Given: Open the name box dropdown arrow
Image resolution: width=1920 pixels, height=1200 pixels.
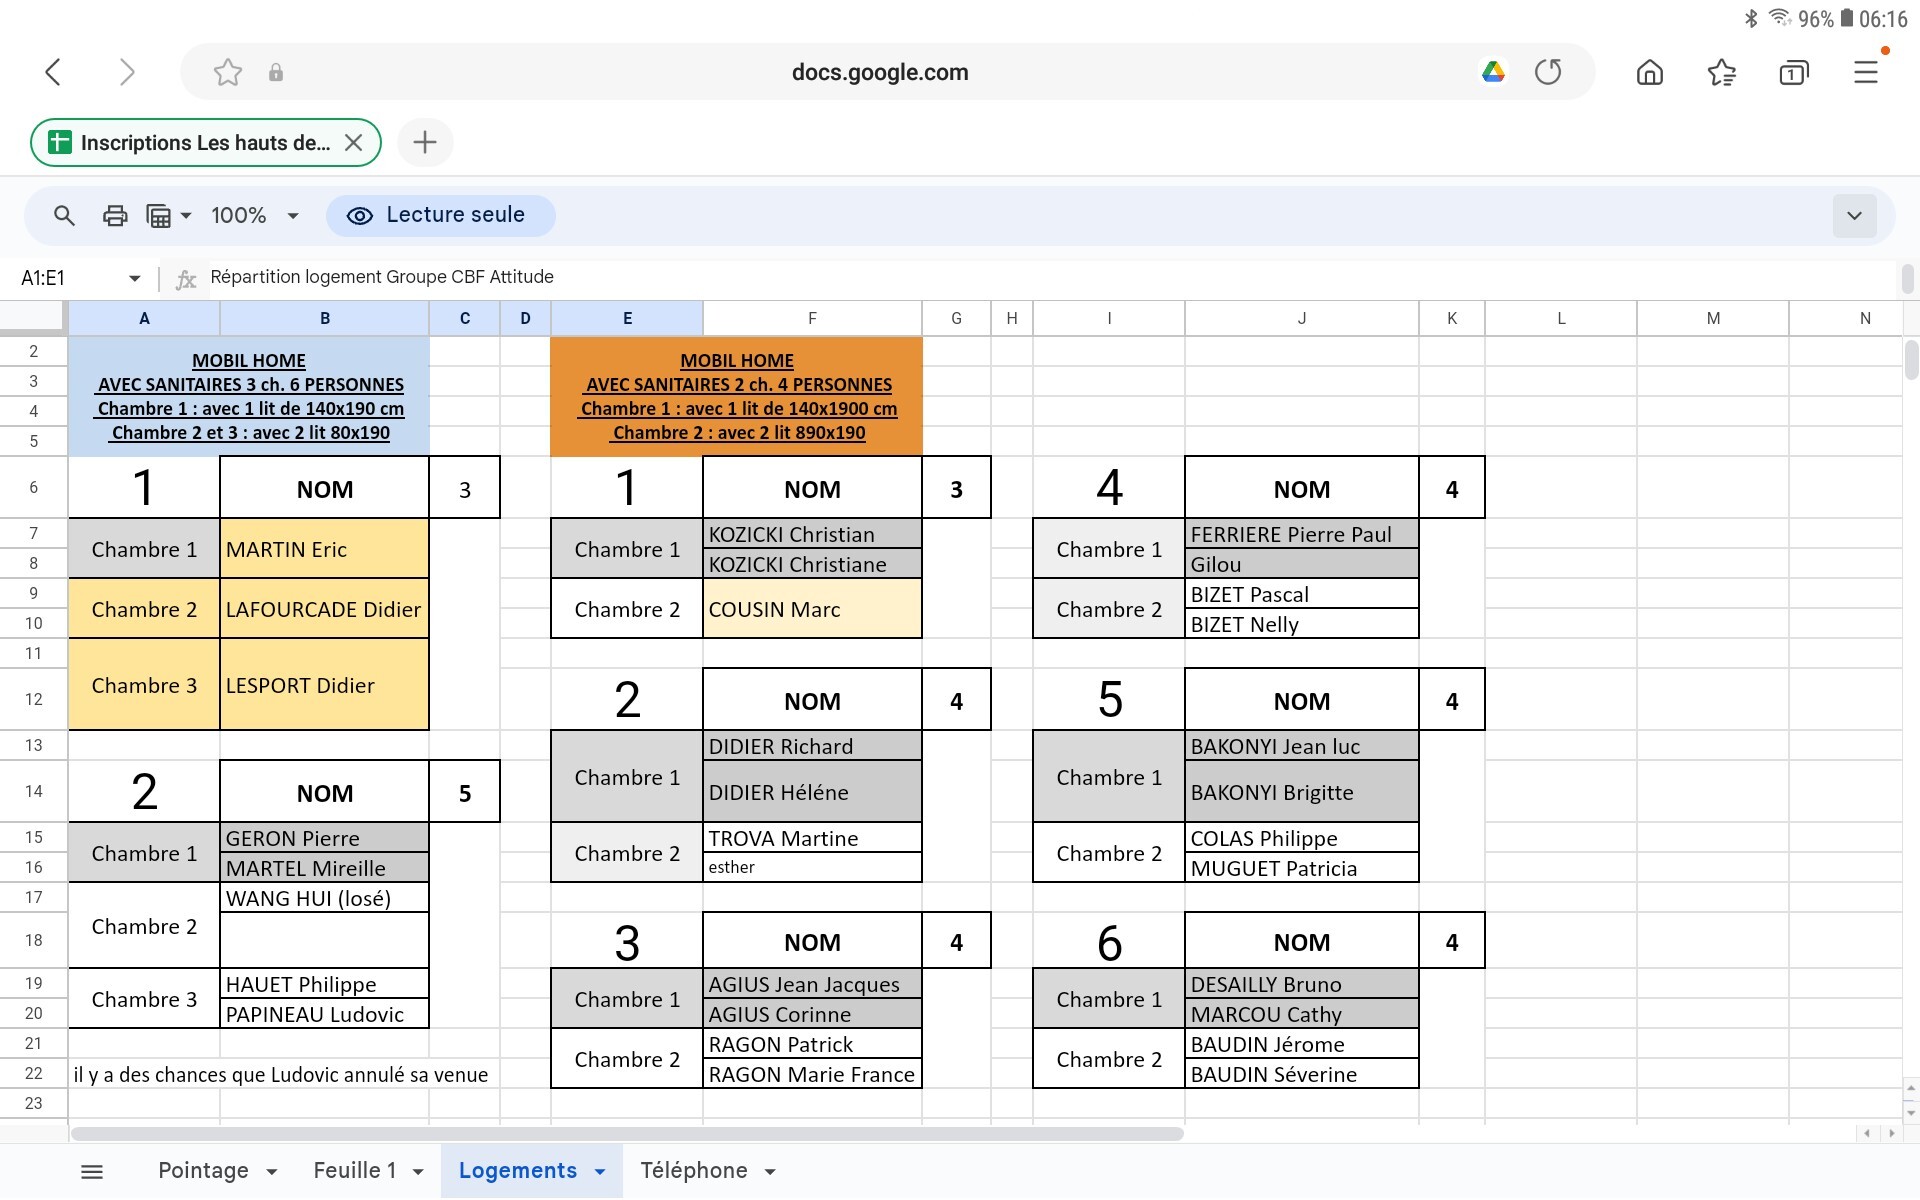Looking at the screenshot, I should click(134, 278).
